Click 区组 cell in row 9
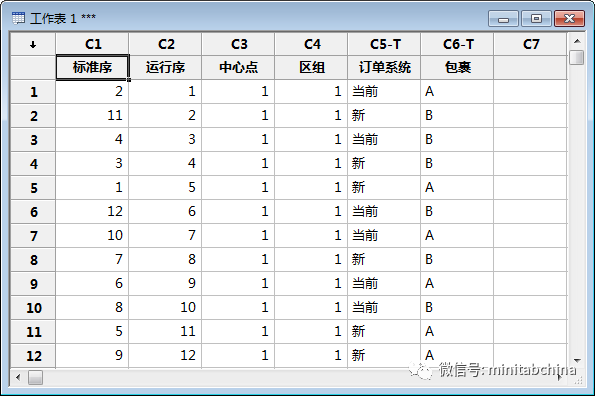 tap(311, 284)
